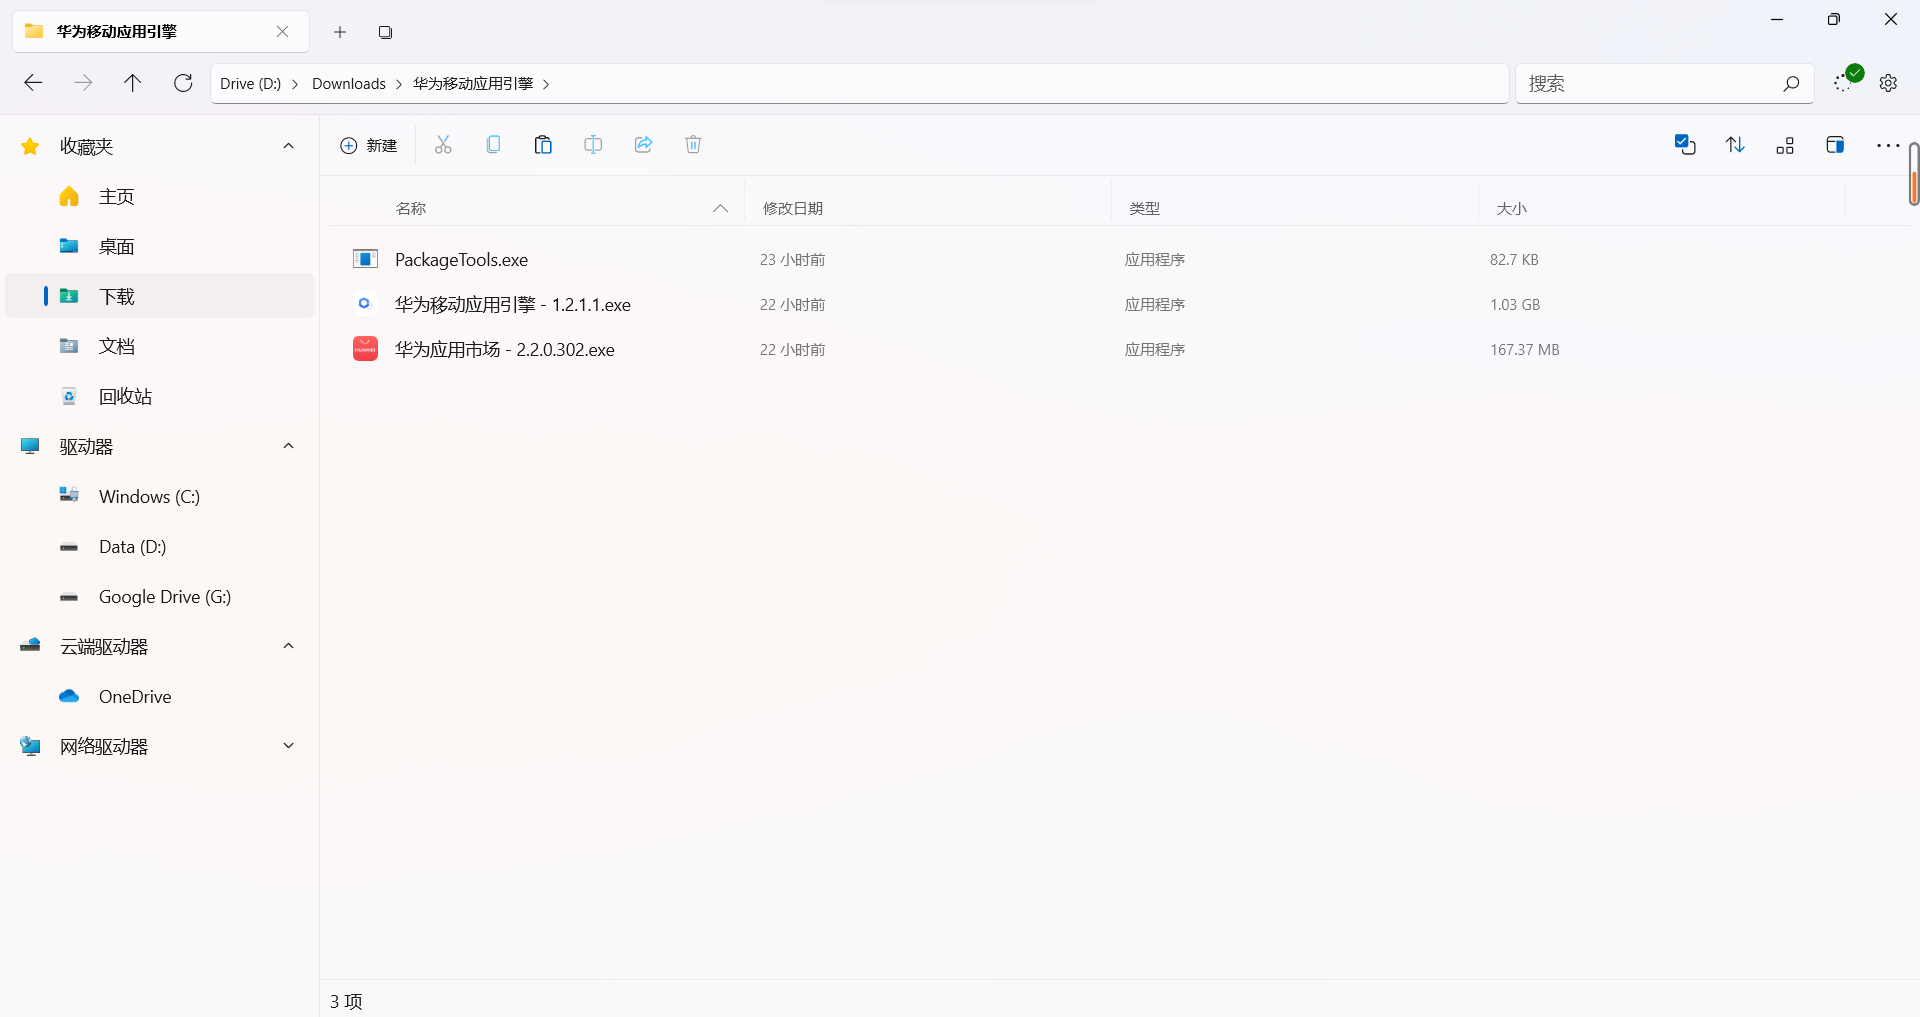1920x1017 pixels.
Task: Select the 驱动器 drives header
Action: pyautogui.click(x=86, y=446)
